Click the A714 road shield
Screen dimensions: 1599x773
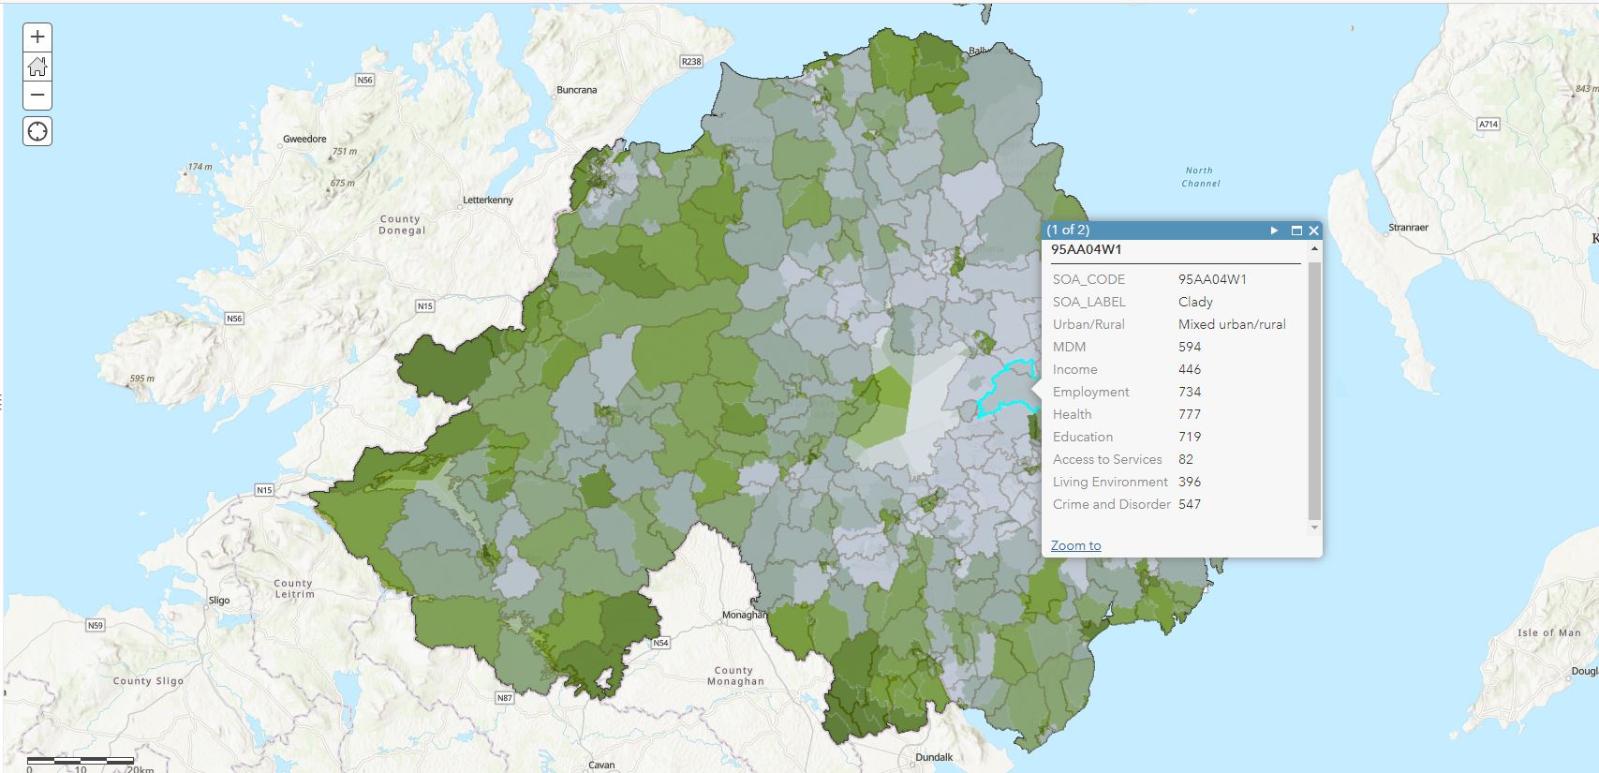click(1488, 124)
